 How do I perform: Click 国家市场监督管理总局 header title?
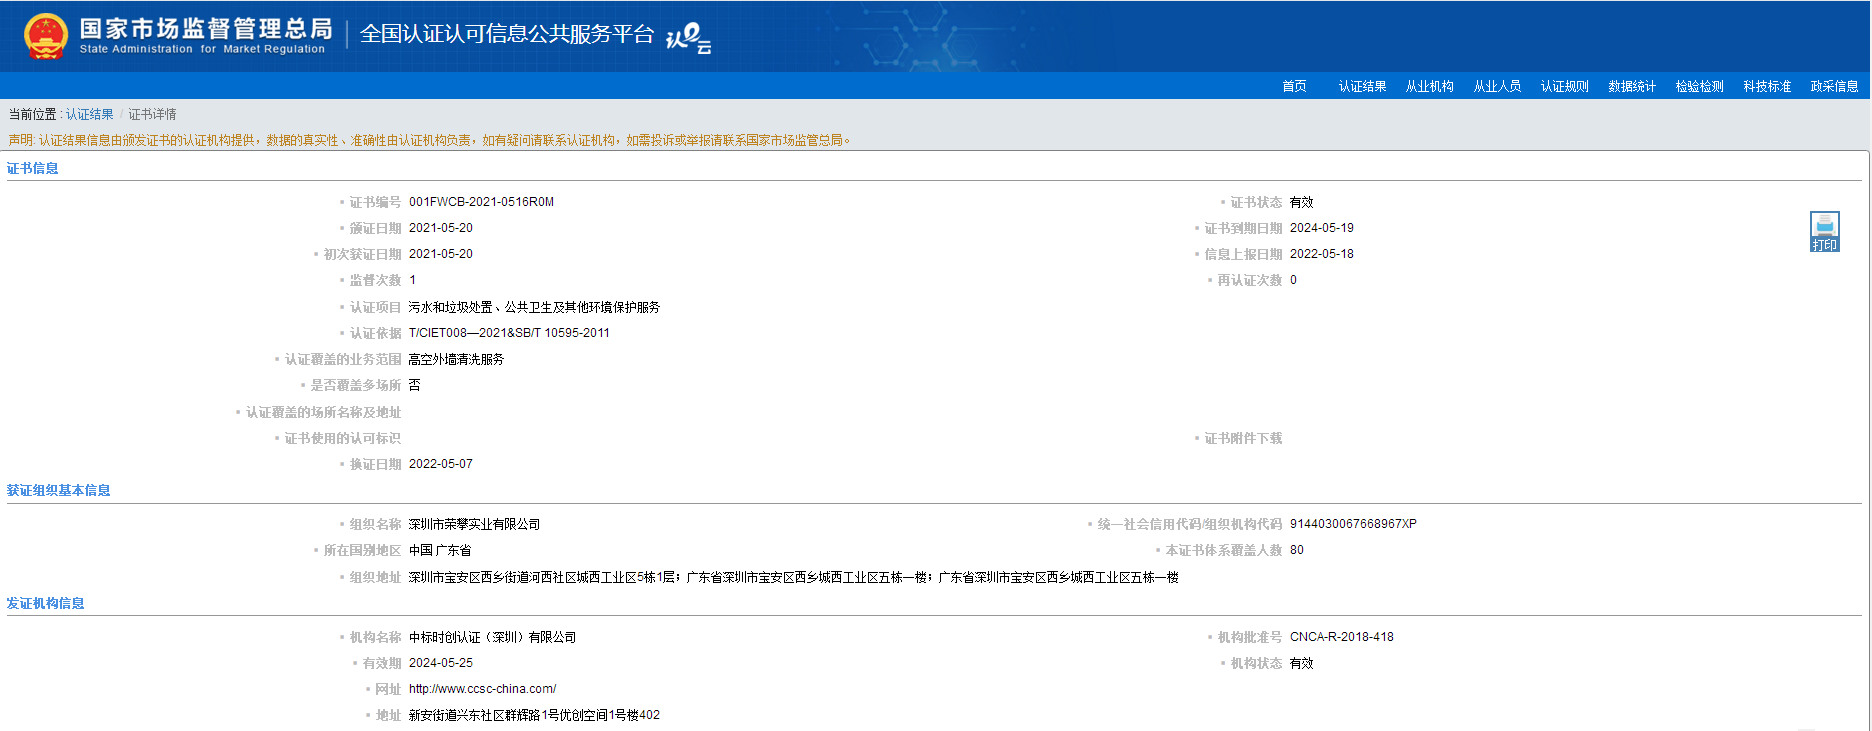[x=205, y=29]
